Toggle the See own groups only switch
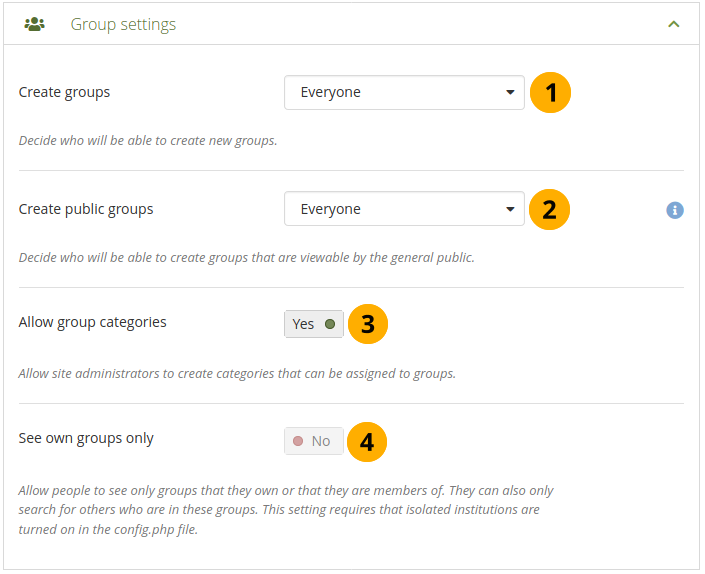 click(314, 441)
